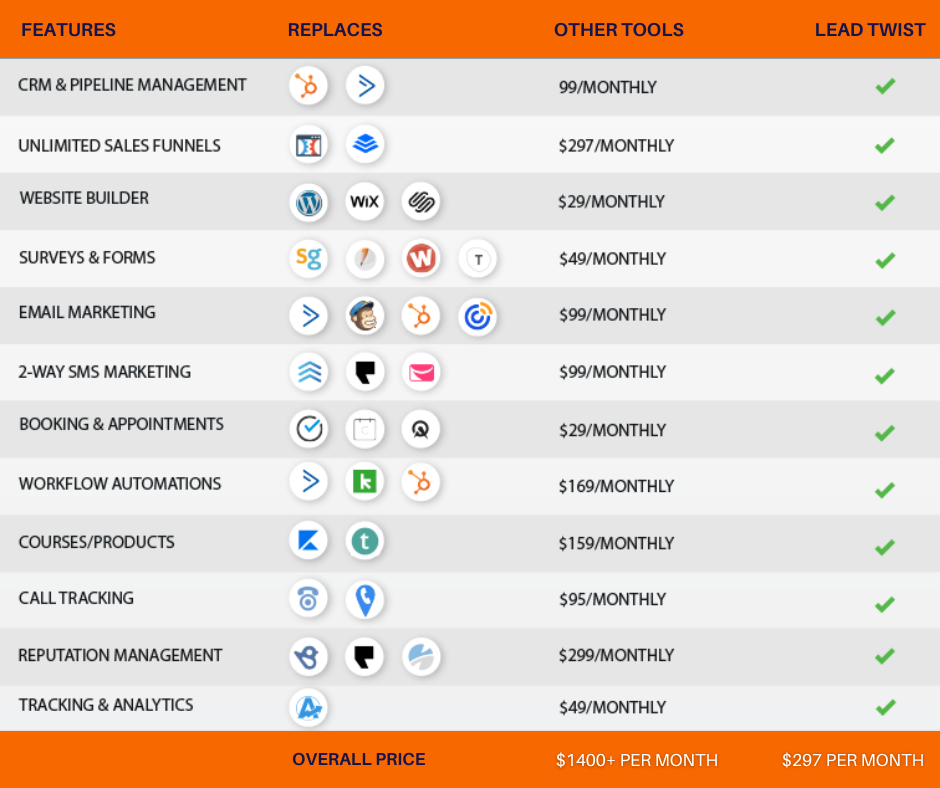
Task: Click the LEAD TWIST column header
Action: [869, 30]
